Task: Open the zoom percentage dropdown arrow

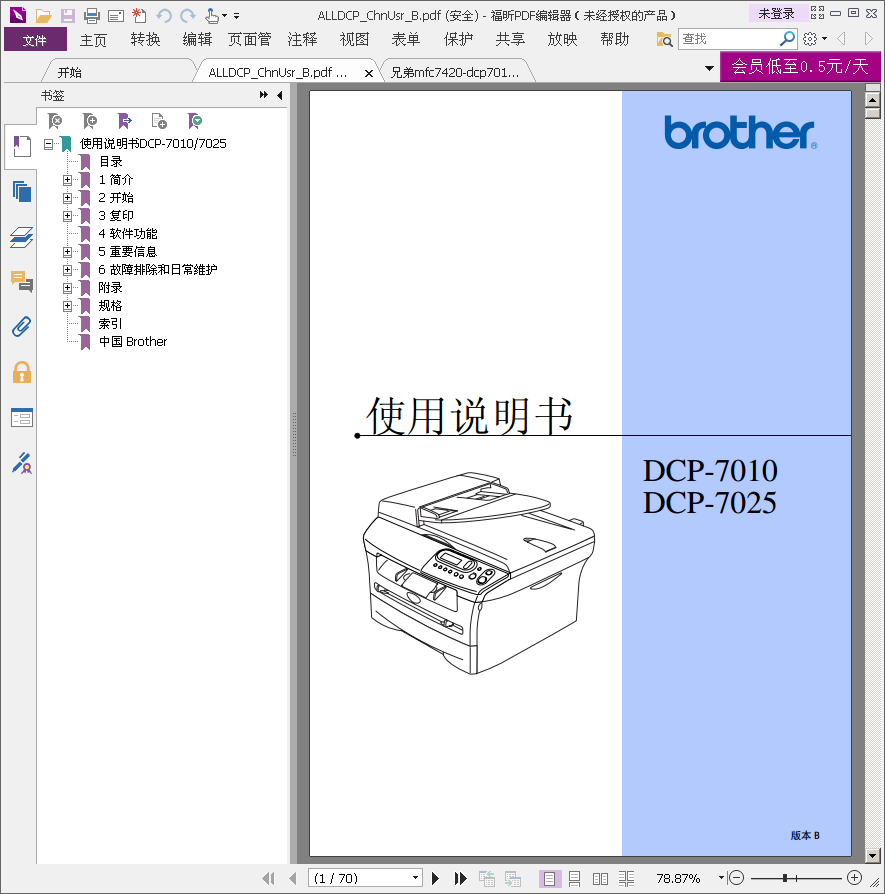Action: click(721, 878)
